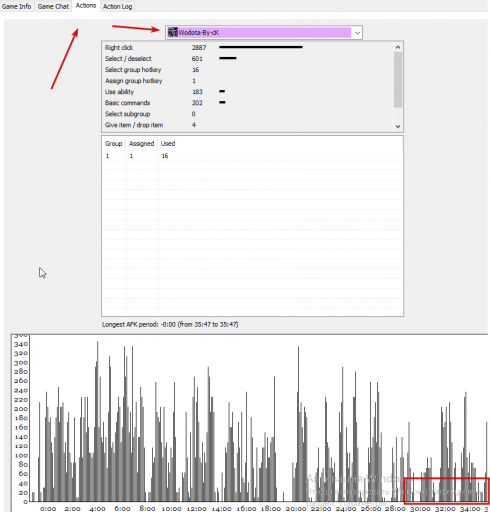Click the value 2887 for Right click

click(x=199, y=48)
